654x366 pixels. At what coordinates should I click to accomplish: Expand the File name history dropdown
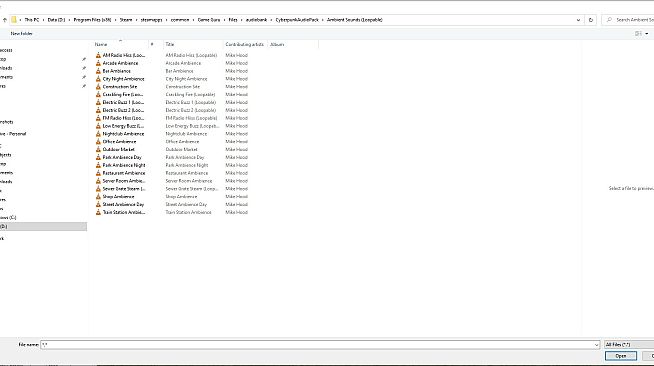596,345
